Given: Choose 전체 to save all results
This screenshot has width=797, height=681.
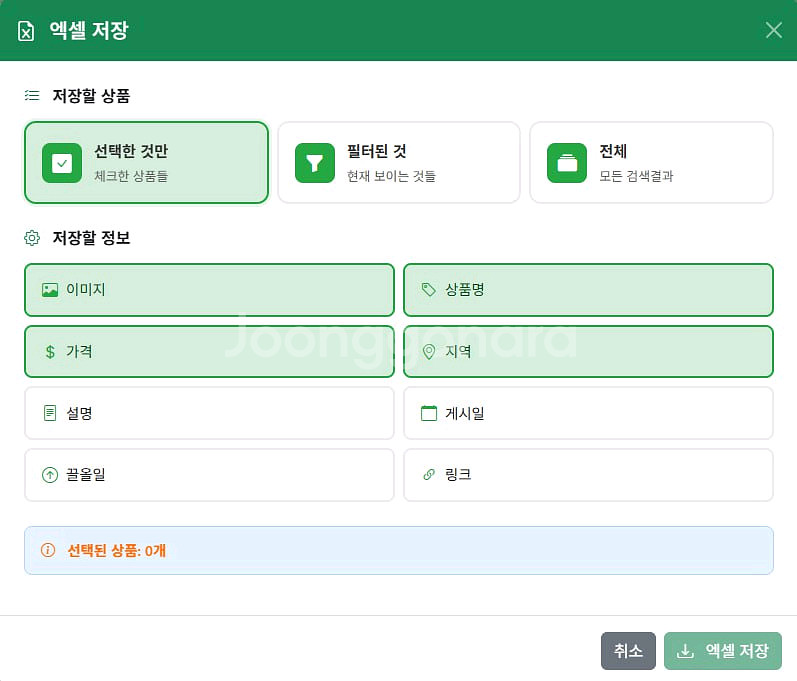Looking at the screenshot, I should [x=651, y=163].
